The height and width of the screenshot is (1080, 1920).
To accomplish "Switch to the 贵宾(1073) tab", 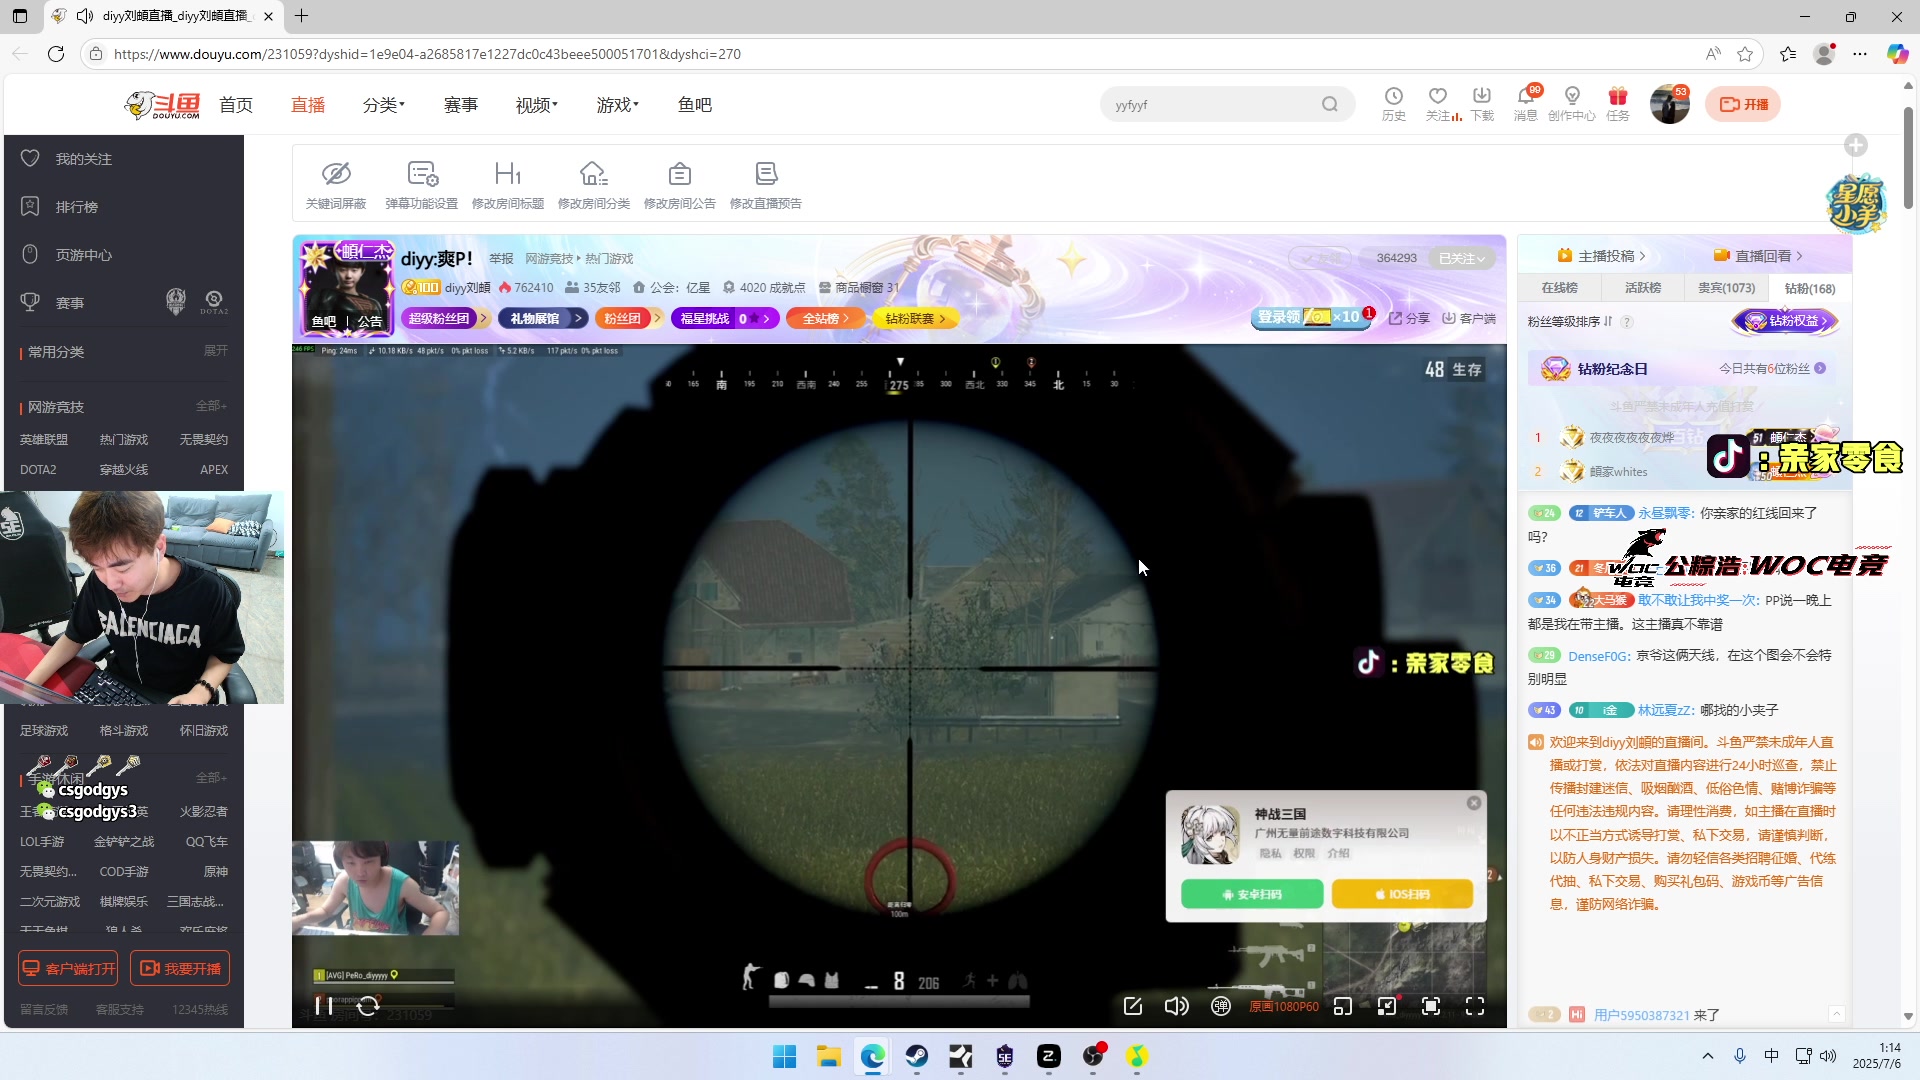I will (1726, 288).
